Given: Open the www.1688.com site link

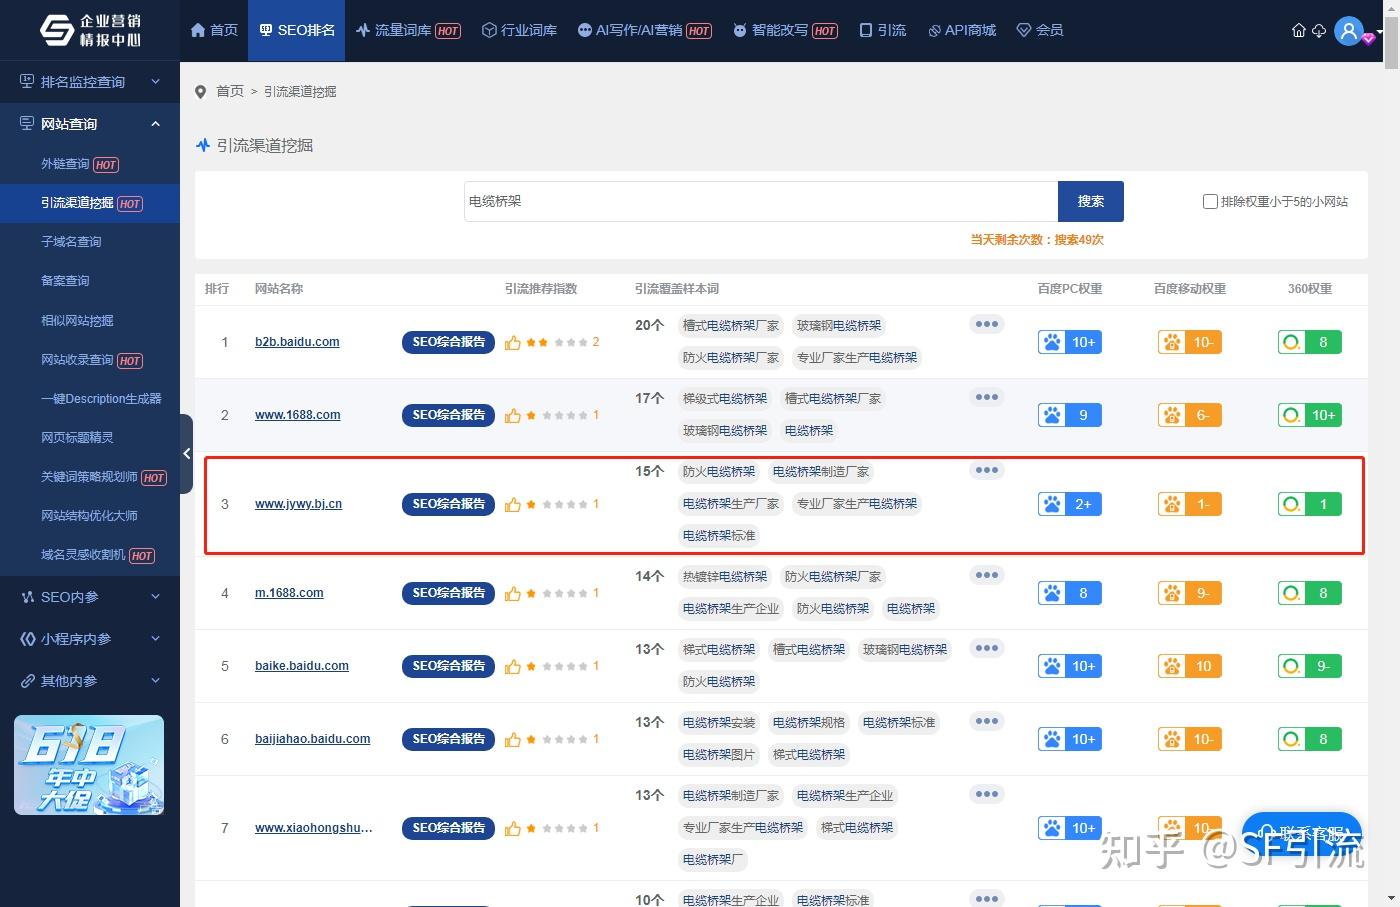Looking at the screenshot, I should click(297, 415).
